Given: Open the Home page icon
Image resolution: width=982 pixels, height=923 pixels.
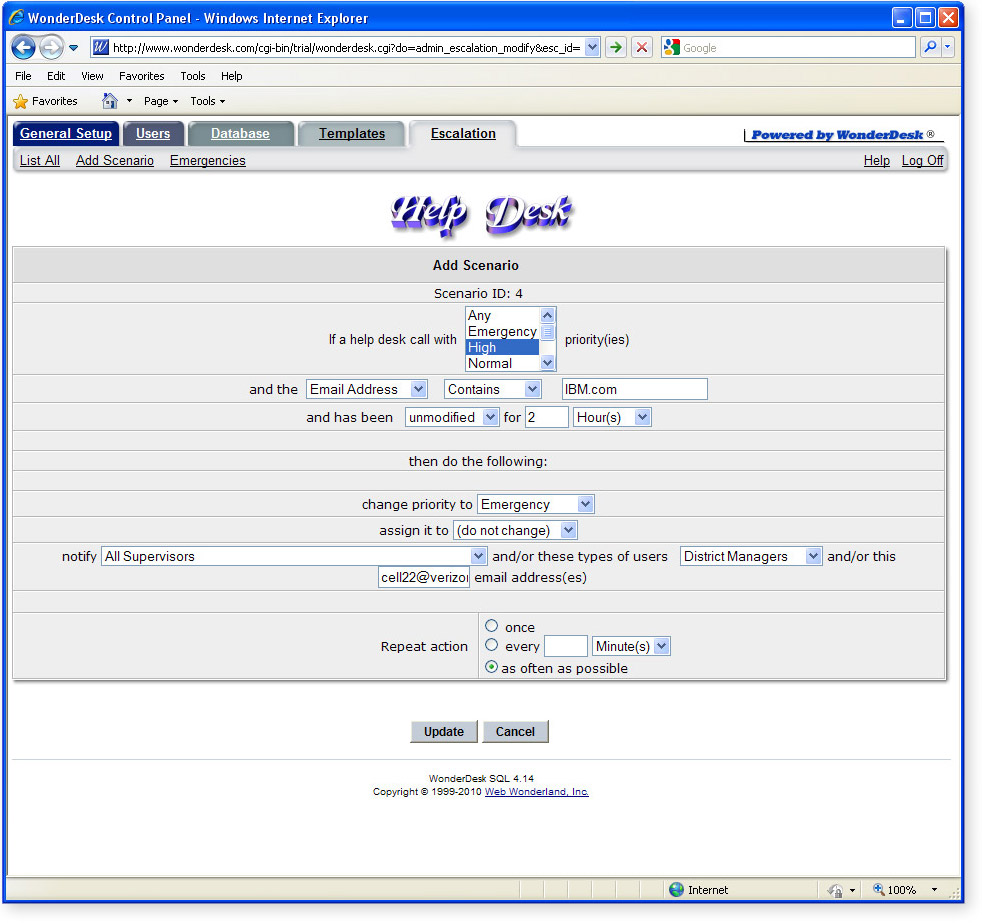Looking at the screenshot, I should [x=110, y=101].
